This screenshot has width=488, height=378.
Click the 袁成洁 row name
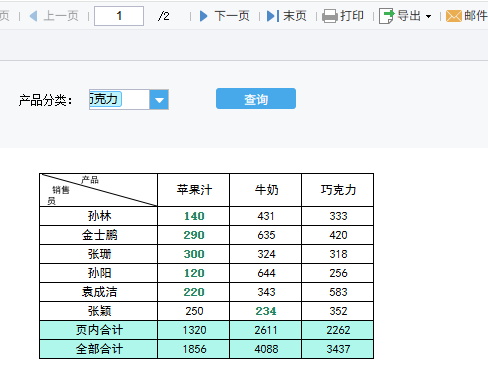point(99,292)
